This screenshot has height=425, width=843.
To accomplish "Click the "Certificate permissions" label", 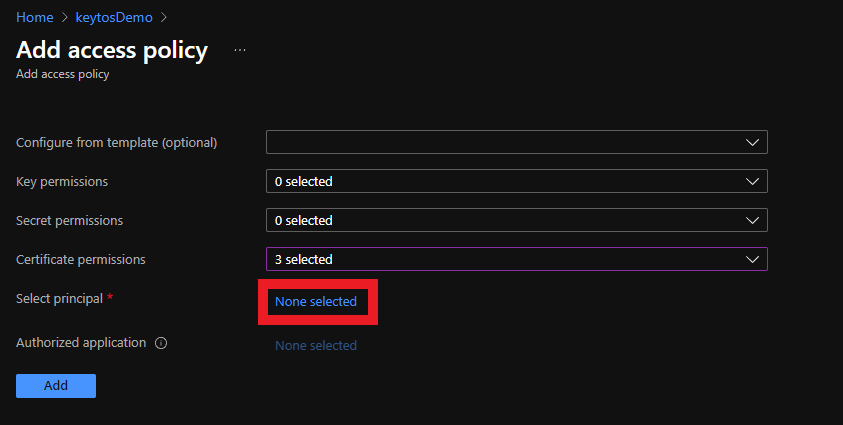I will [81, 259].
